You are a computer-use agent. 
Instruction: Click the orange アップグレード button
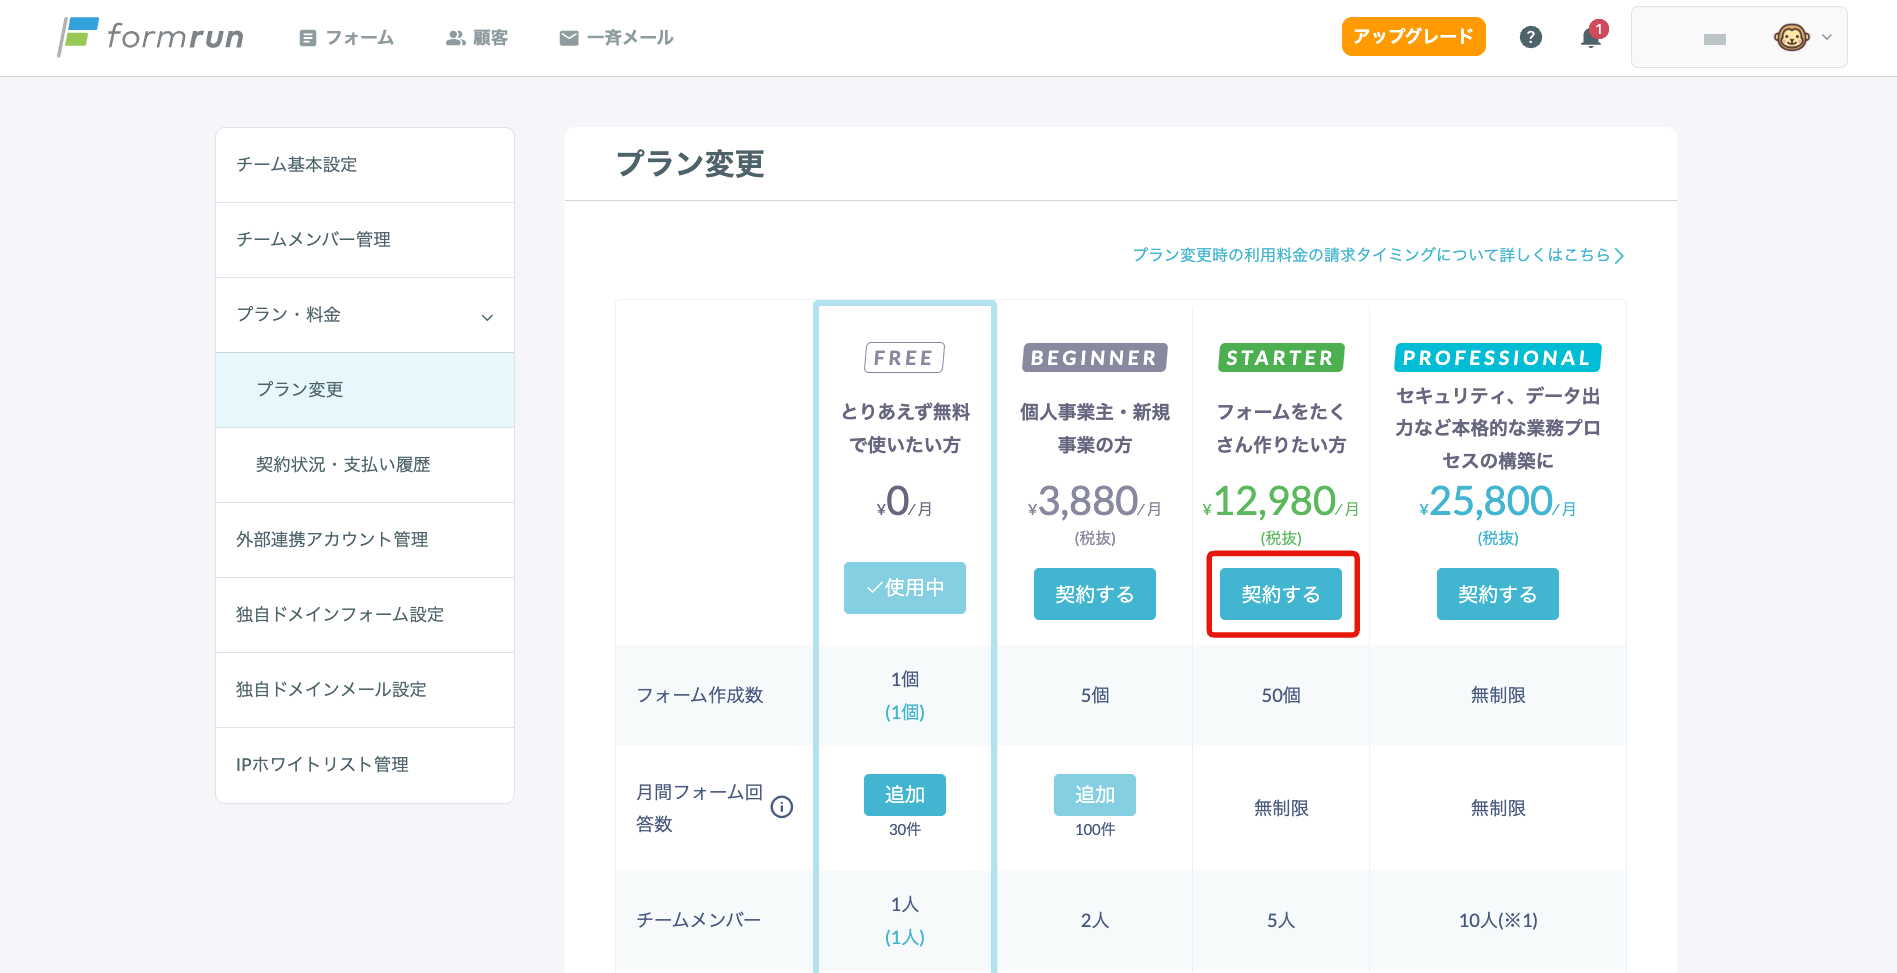(x=1413, y=37)
